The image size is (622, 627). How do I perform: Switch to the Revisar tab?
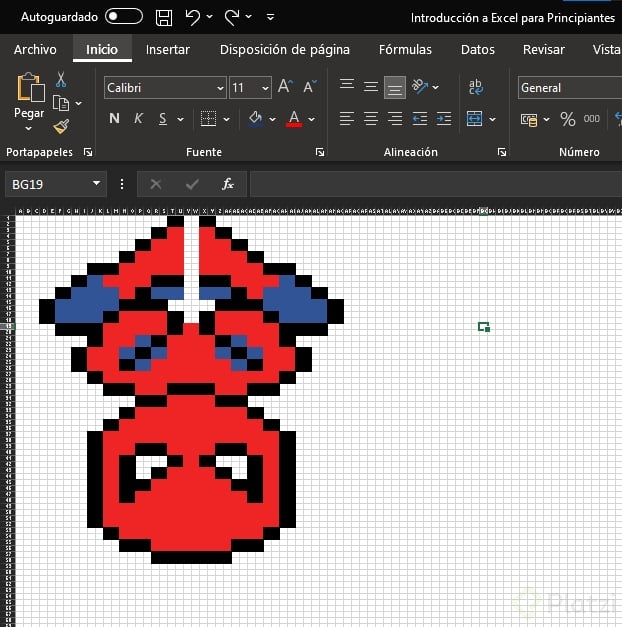(544, 50)
